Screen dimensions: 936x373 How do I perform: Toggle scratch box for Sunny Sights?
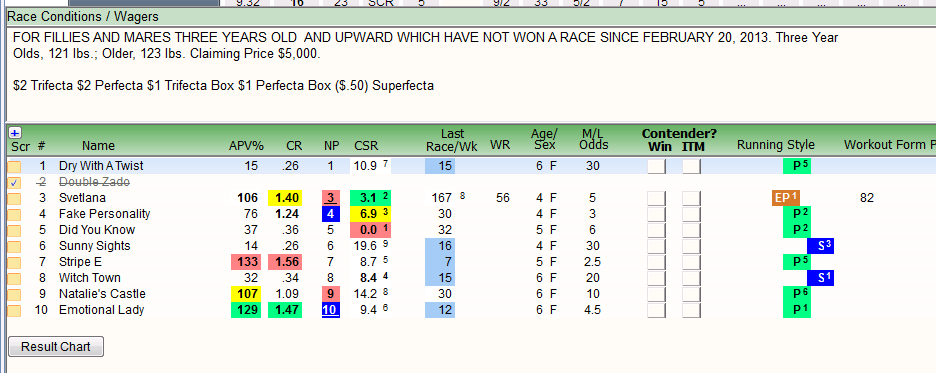coord(14,246)
